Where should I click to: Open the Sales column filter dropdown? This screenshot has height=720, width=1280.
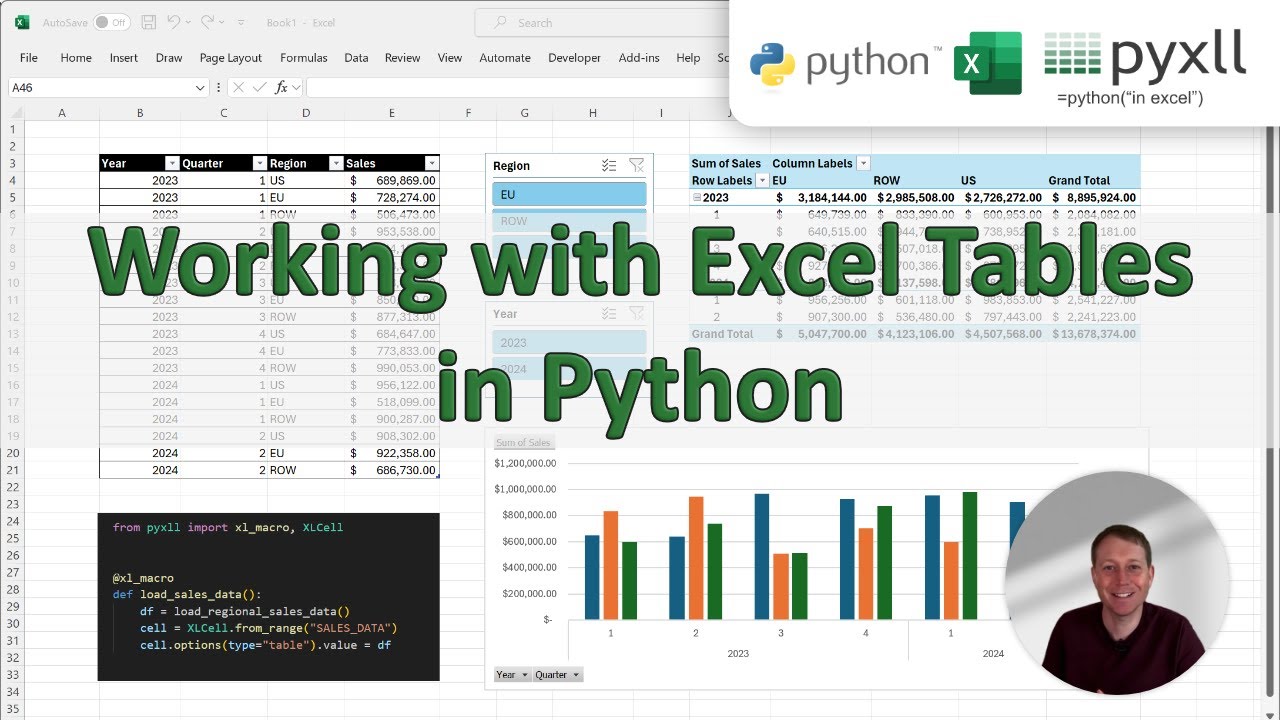(432, 163)
